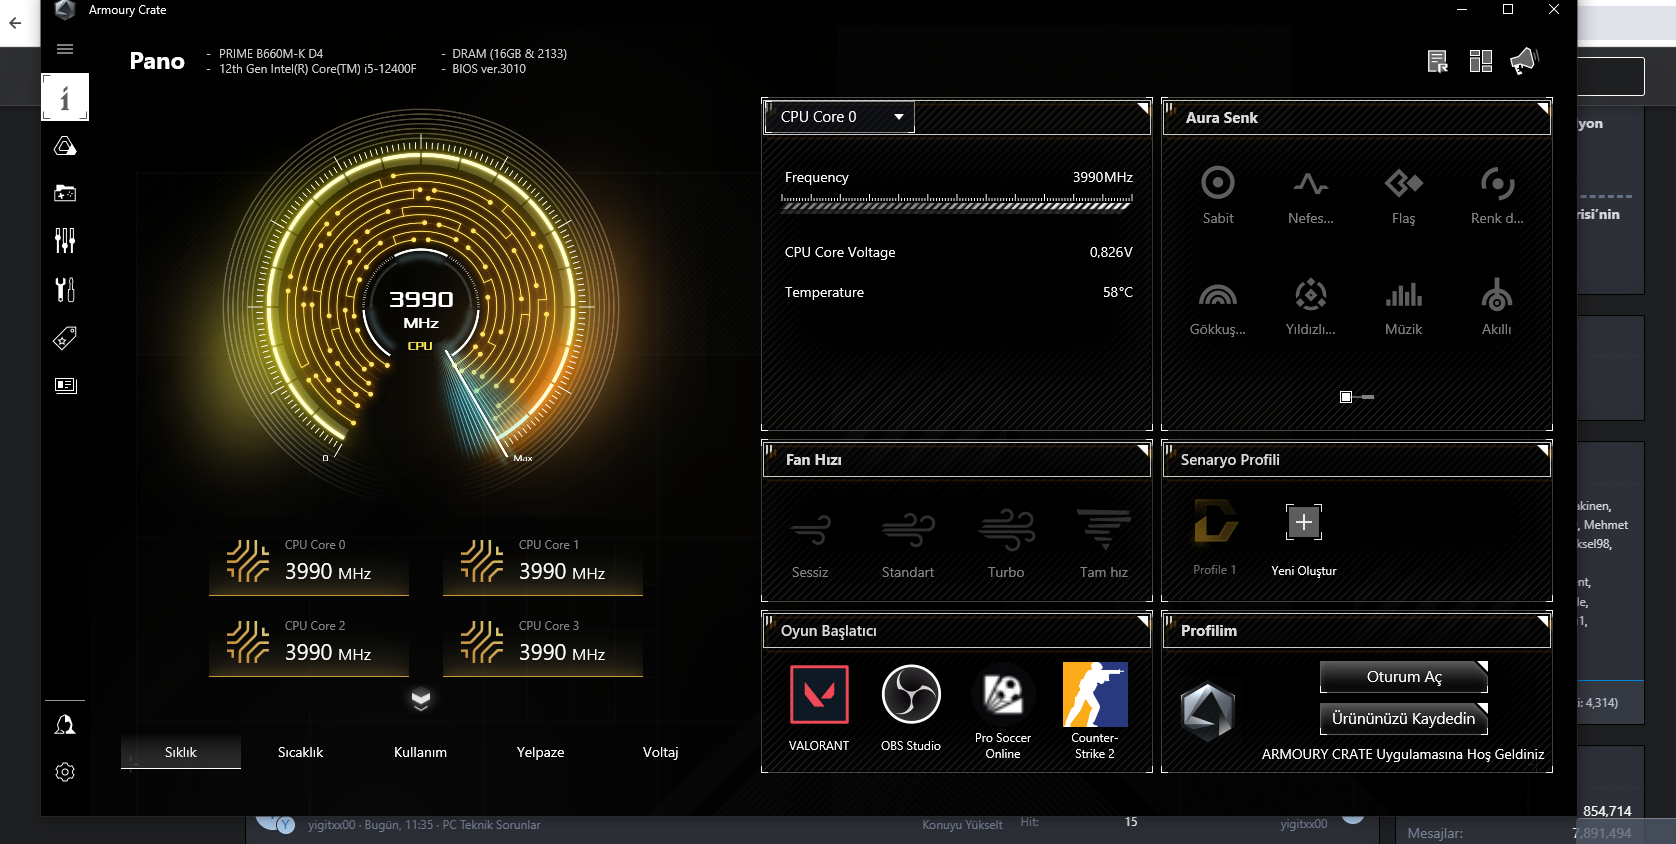Expand the CPU Core panel corner
1676x844 pixels.
click(x=1143, y=107)
